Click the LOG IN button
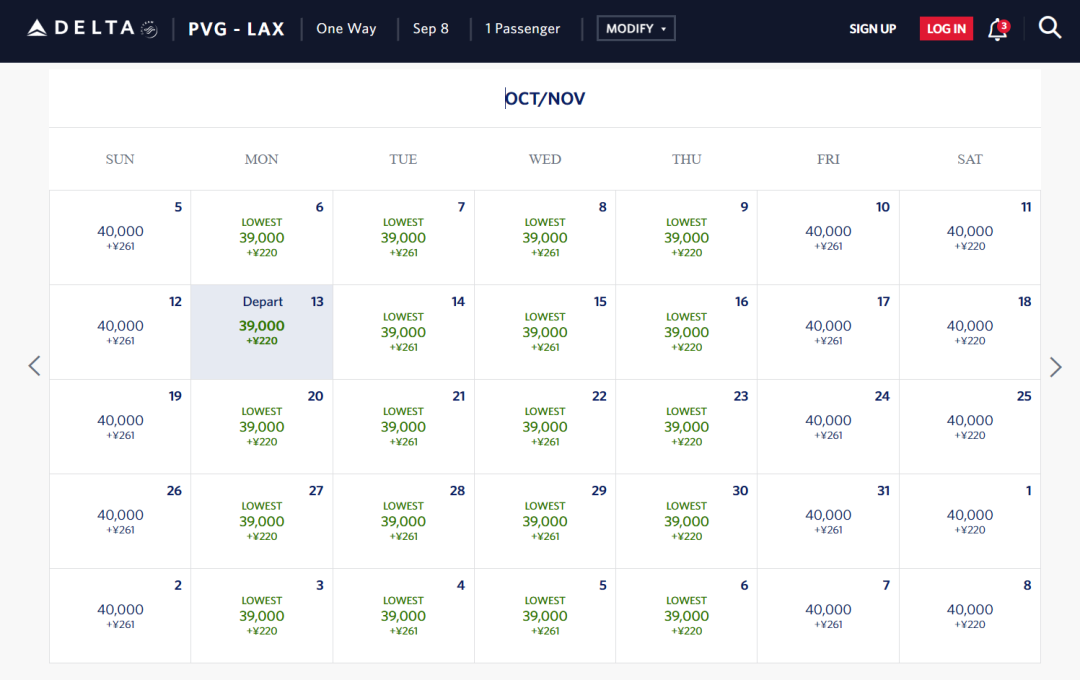 [945, 29]
